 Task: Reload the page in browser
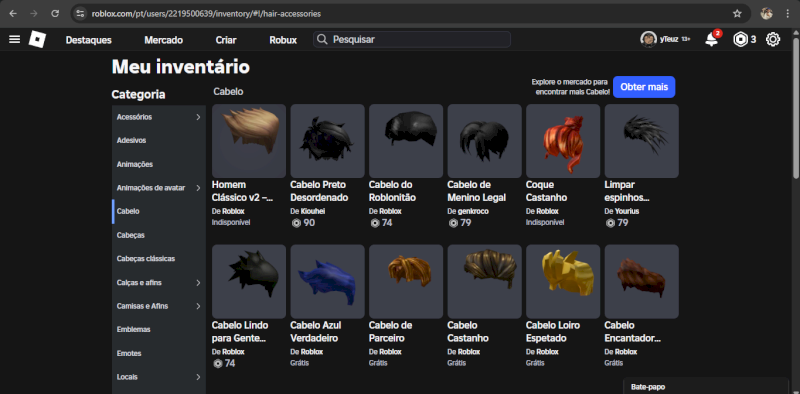pos(55,14)
